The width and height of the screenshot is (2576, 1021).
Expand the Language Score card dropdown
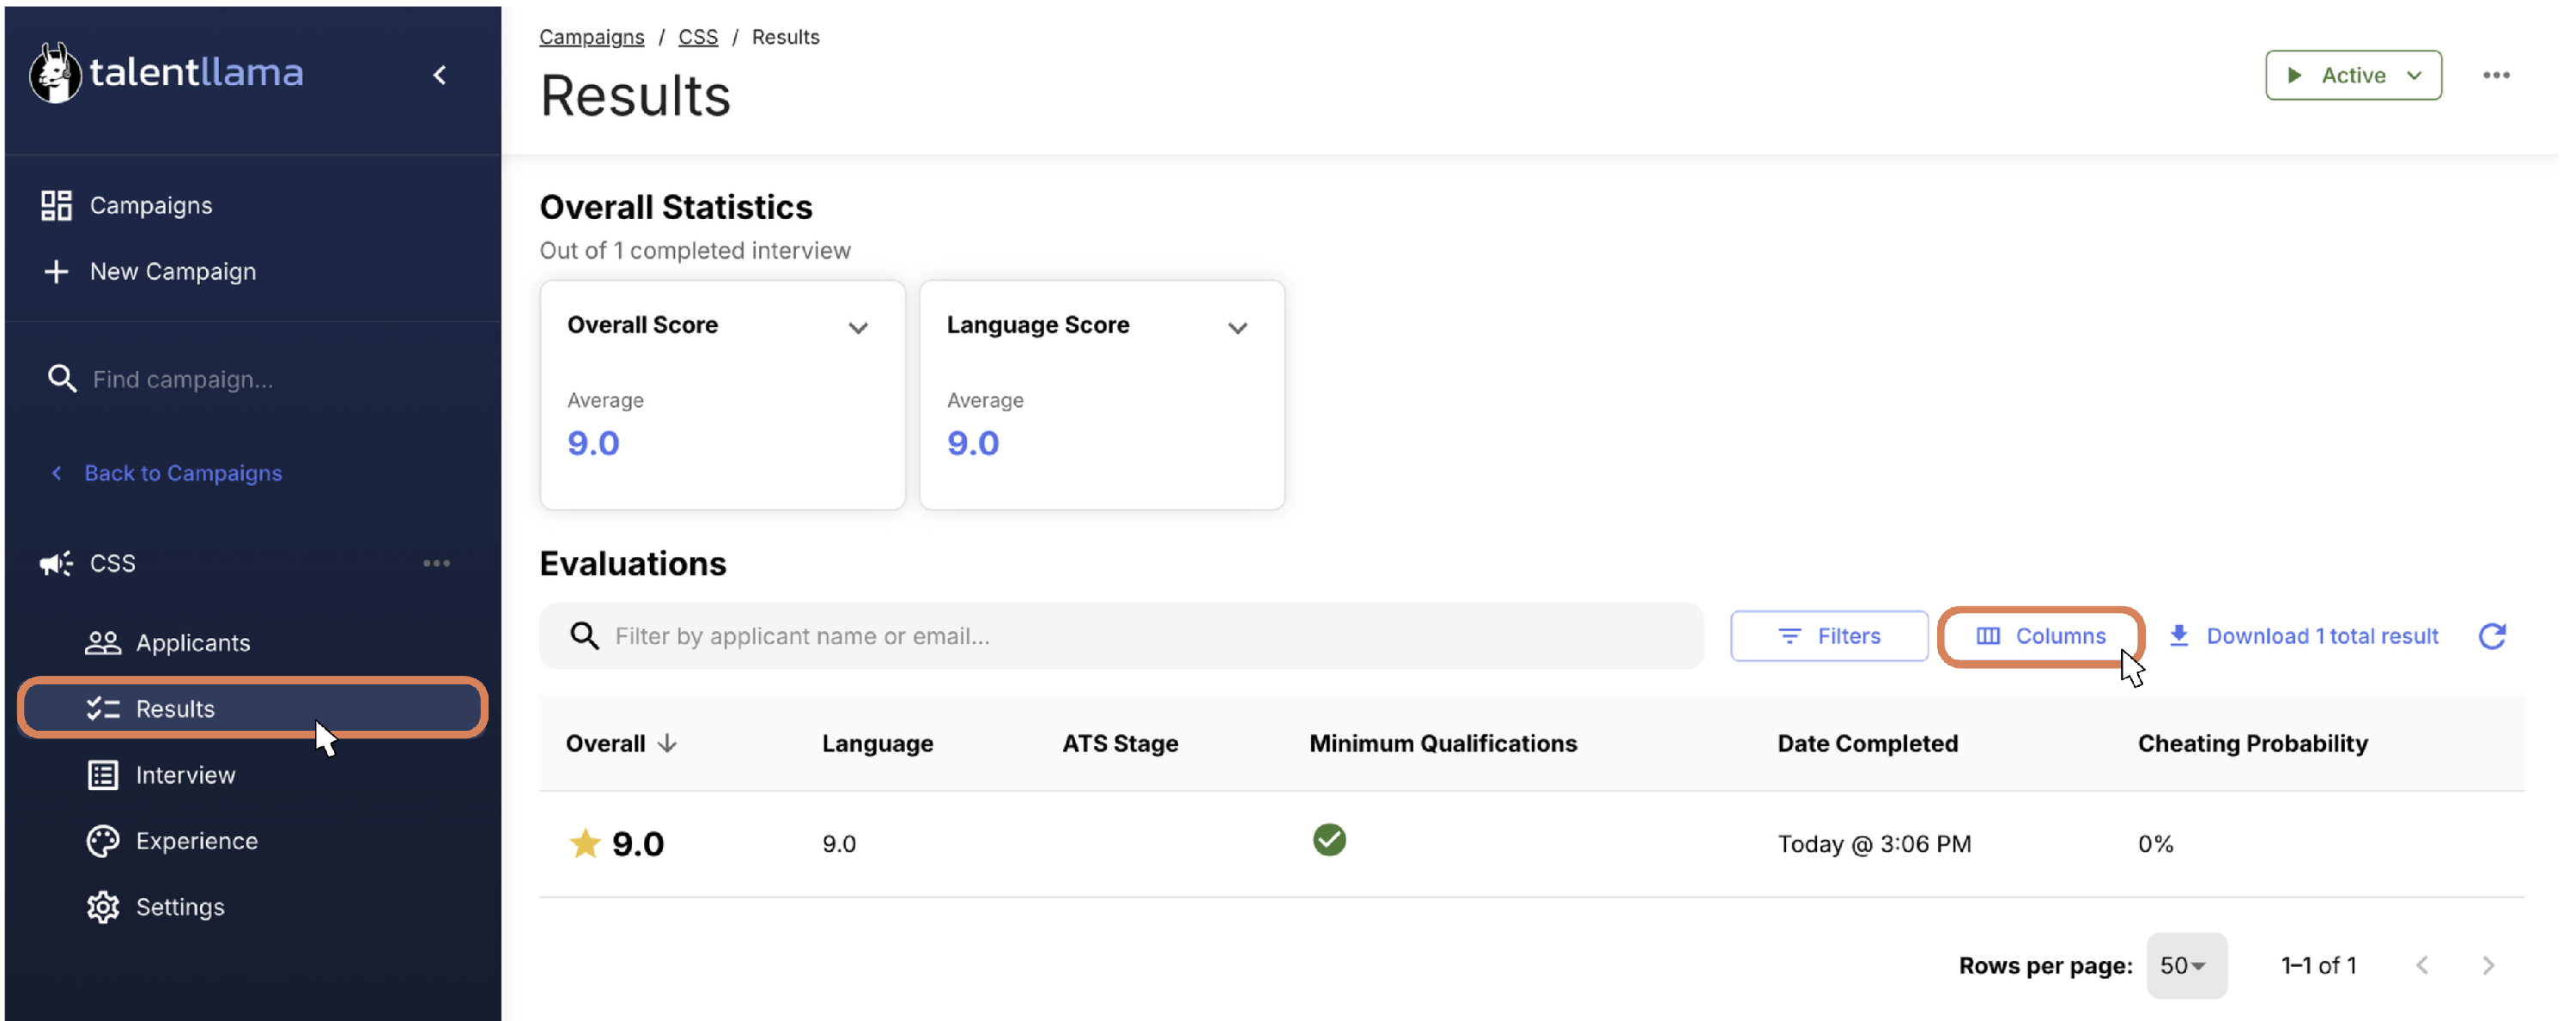point(1237,328)
